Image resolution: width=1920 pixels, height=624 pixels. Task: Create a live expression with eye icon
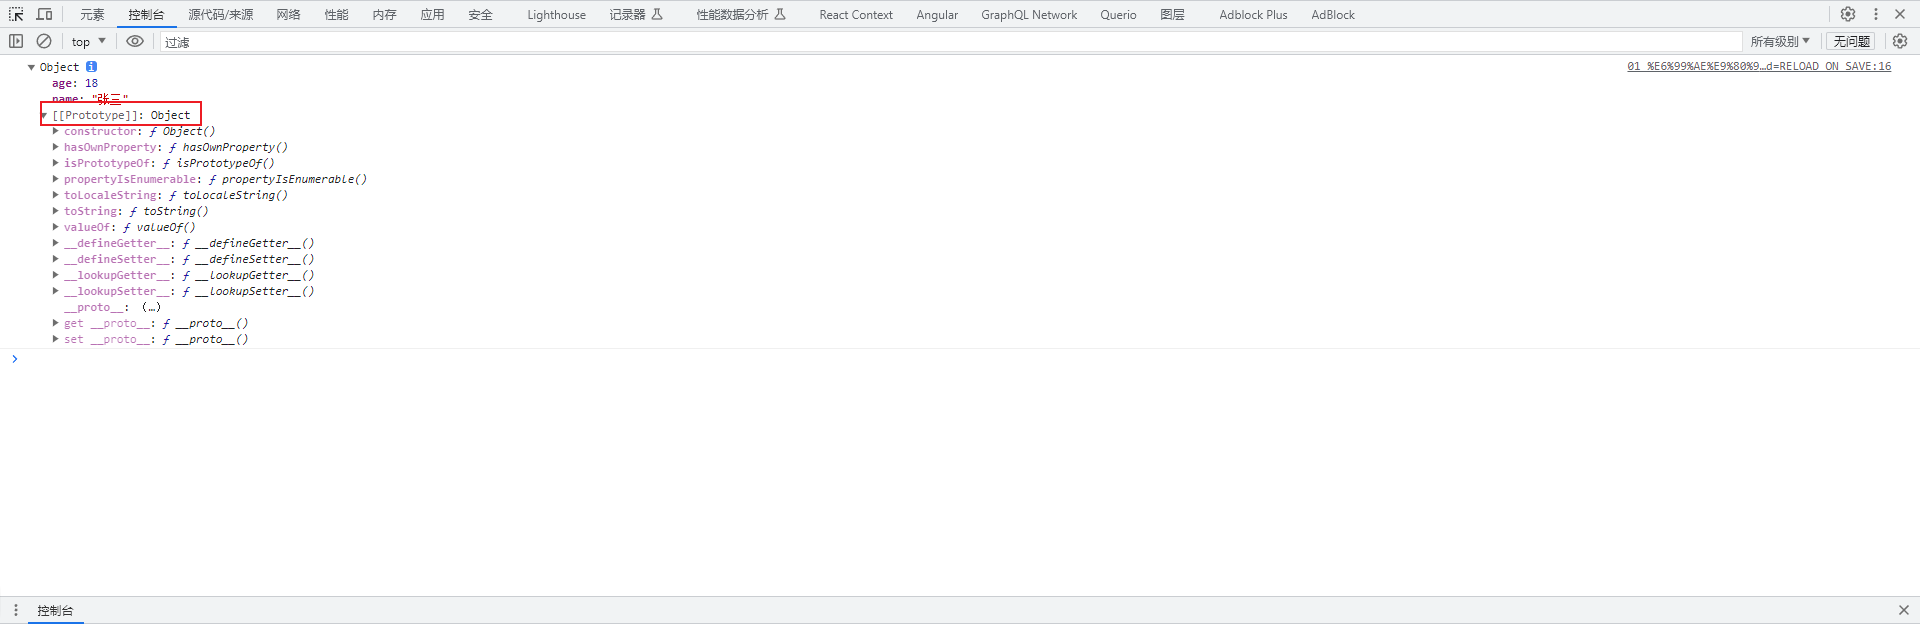(135, 41)
